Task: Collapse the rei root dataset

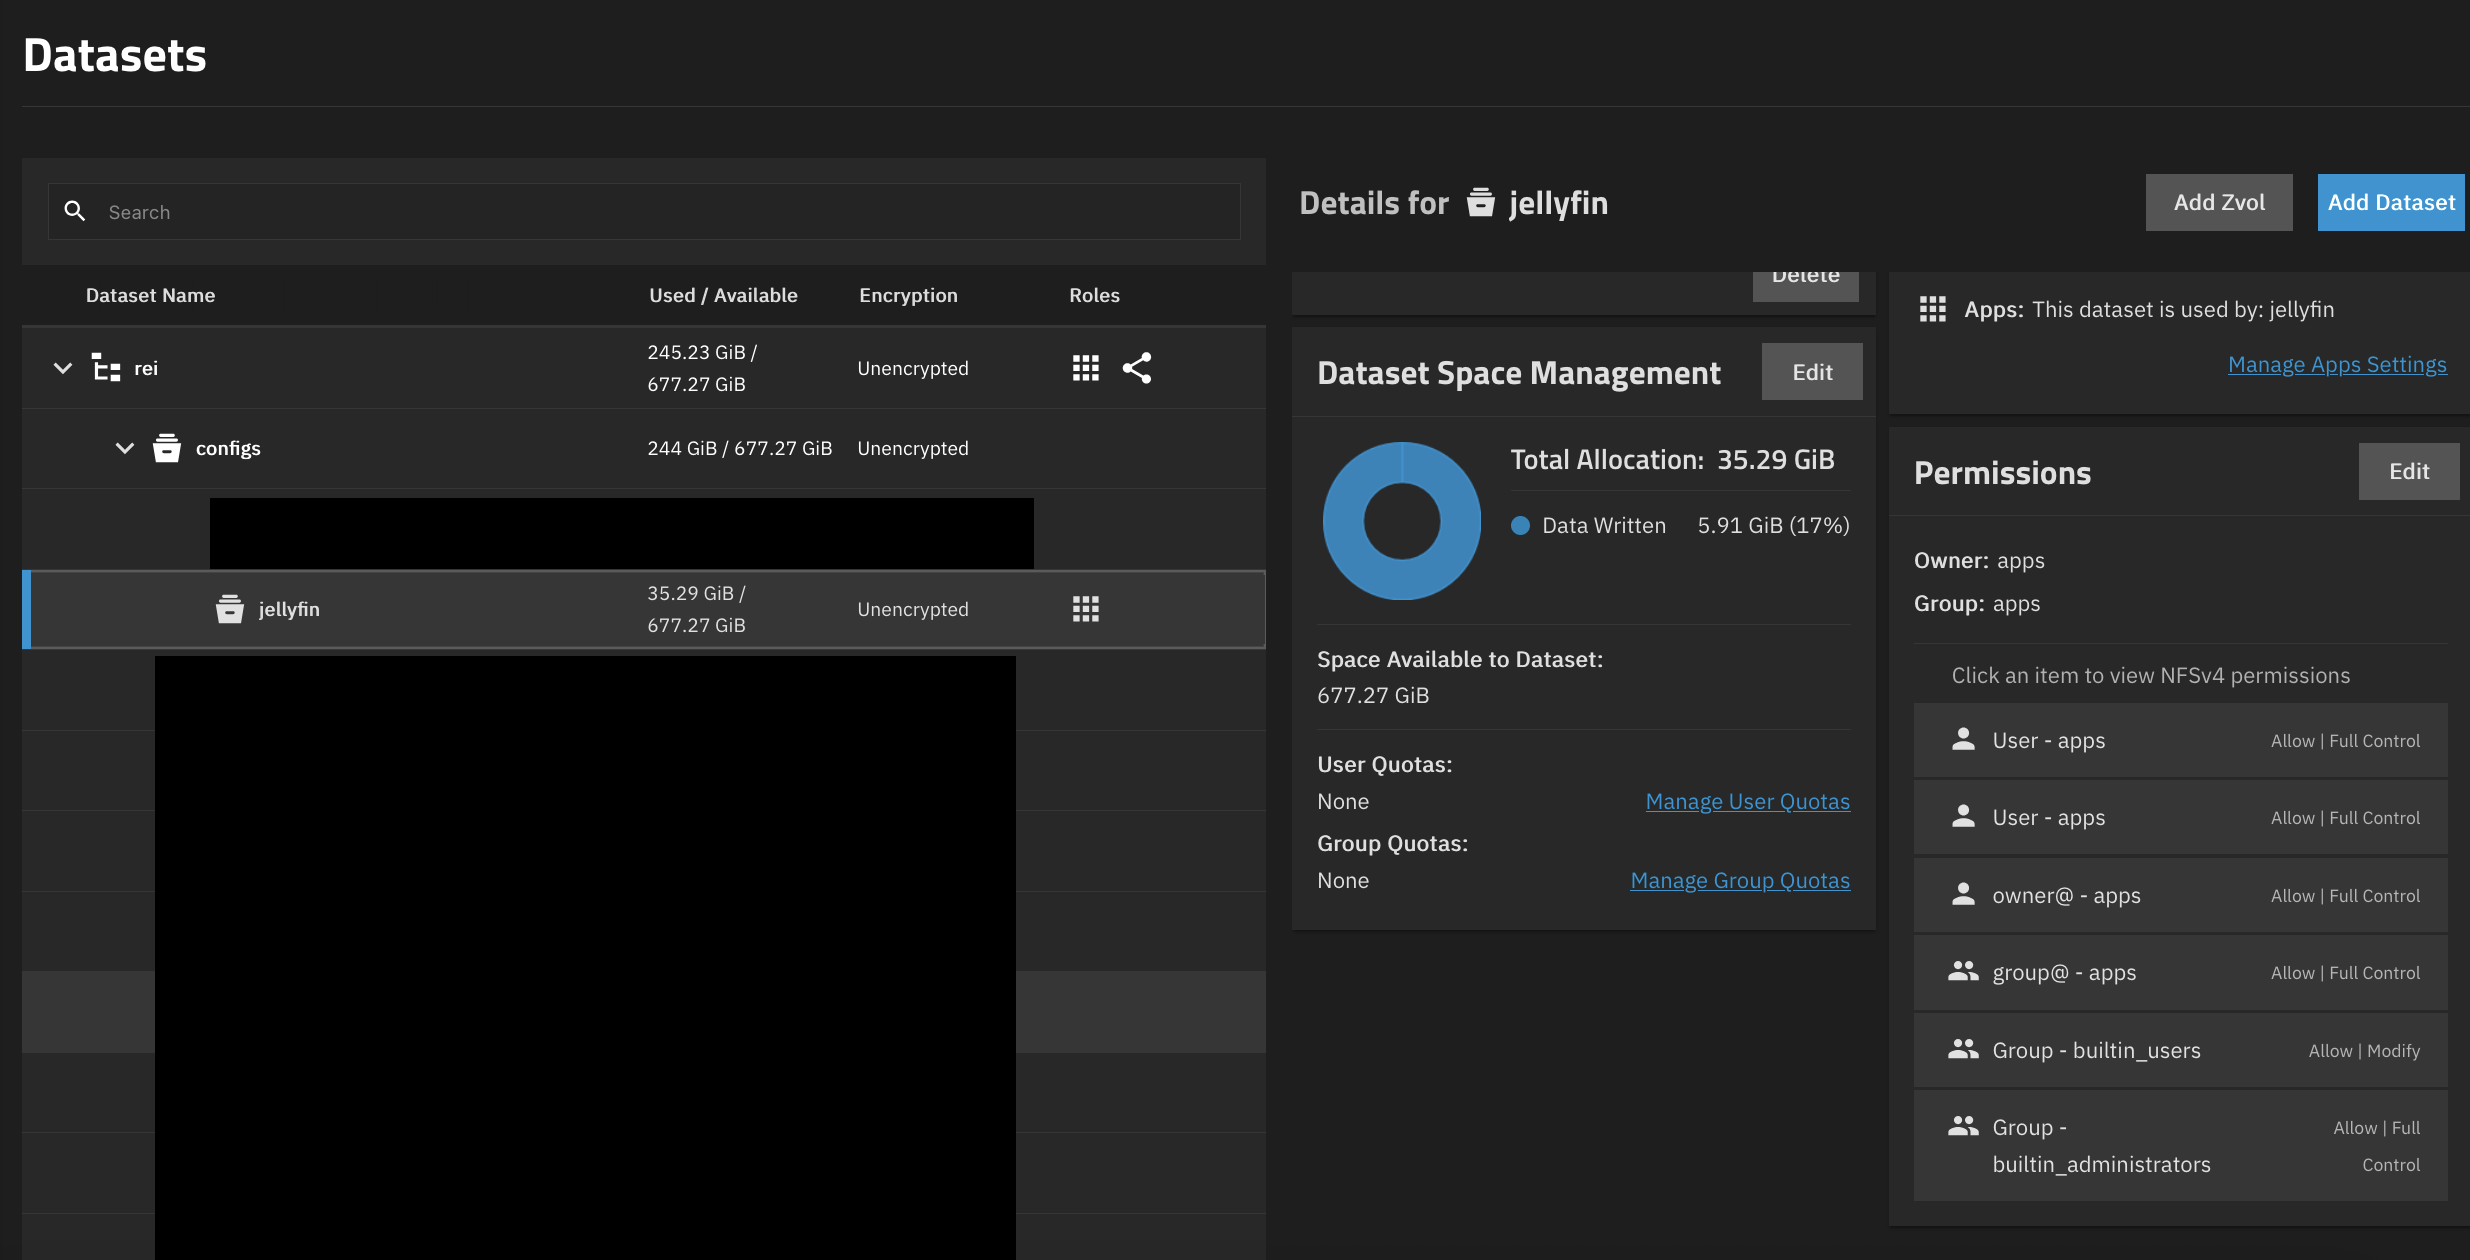Action: tap(63, 368)
